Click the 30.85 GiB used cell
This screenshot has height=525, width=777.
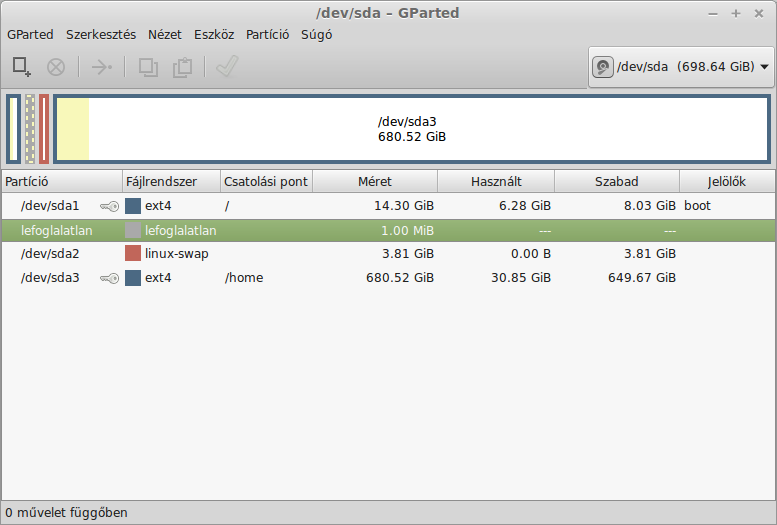click(521, 278)
